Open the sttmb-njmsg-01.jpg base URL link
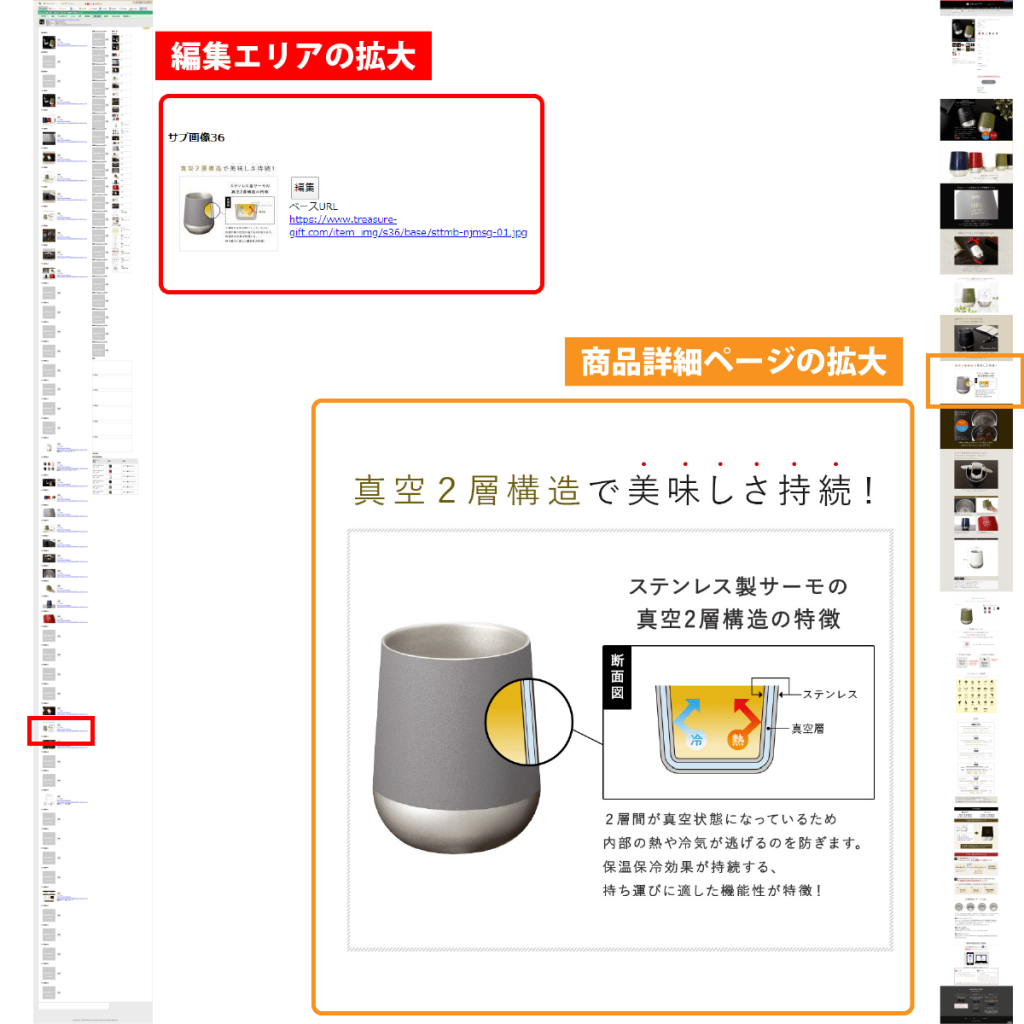Viewport: 1024px width, 1024px height. pyautogui.click(x=407, y=226)
